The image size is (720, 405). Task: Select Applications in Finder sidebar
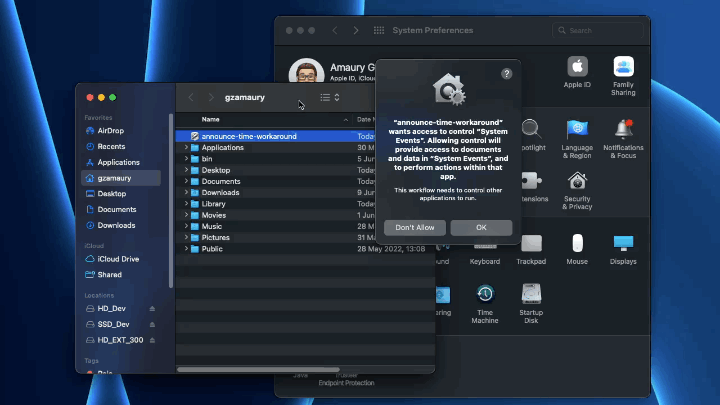click(x=121, y=162)
